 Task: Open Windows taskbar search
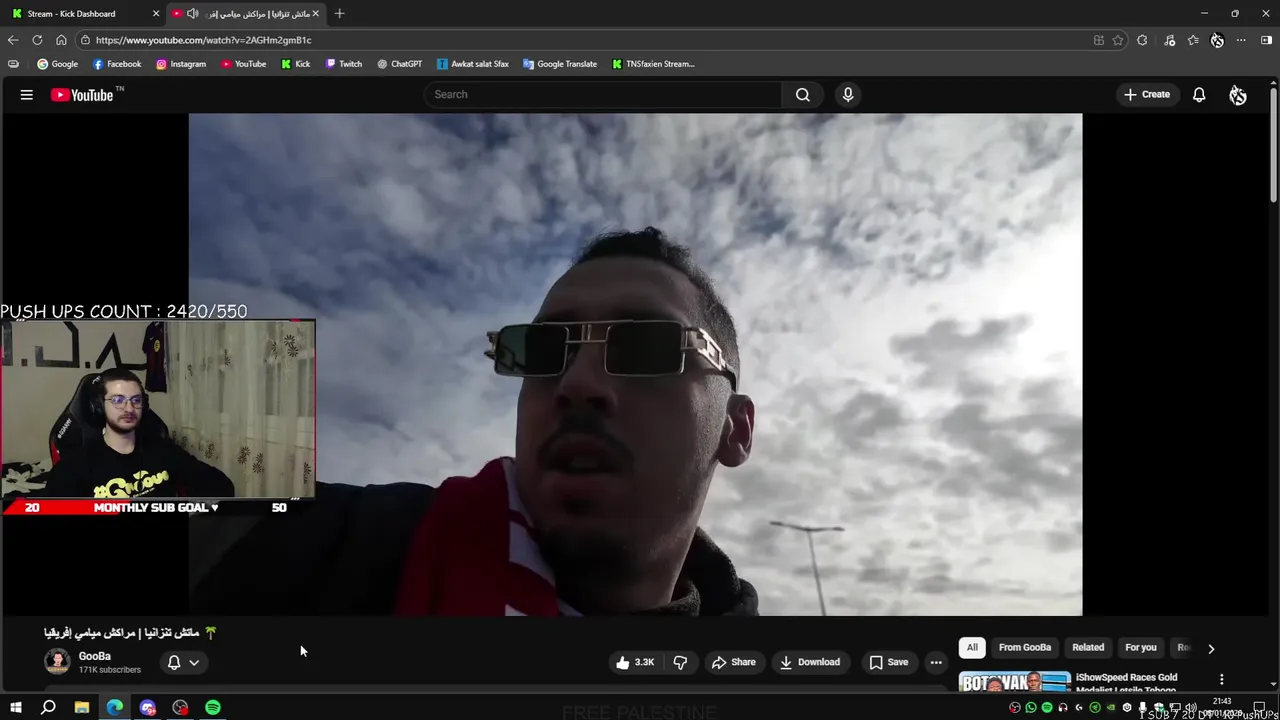coord(48,707)
